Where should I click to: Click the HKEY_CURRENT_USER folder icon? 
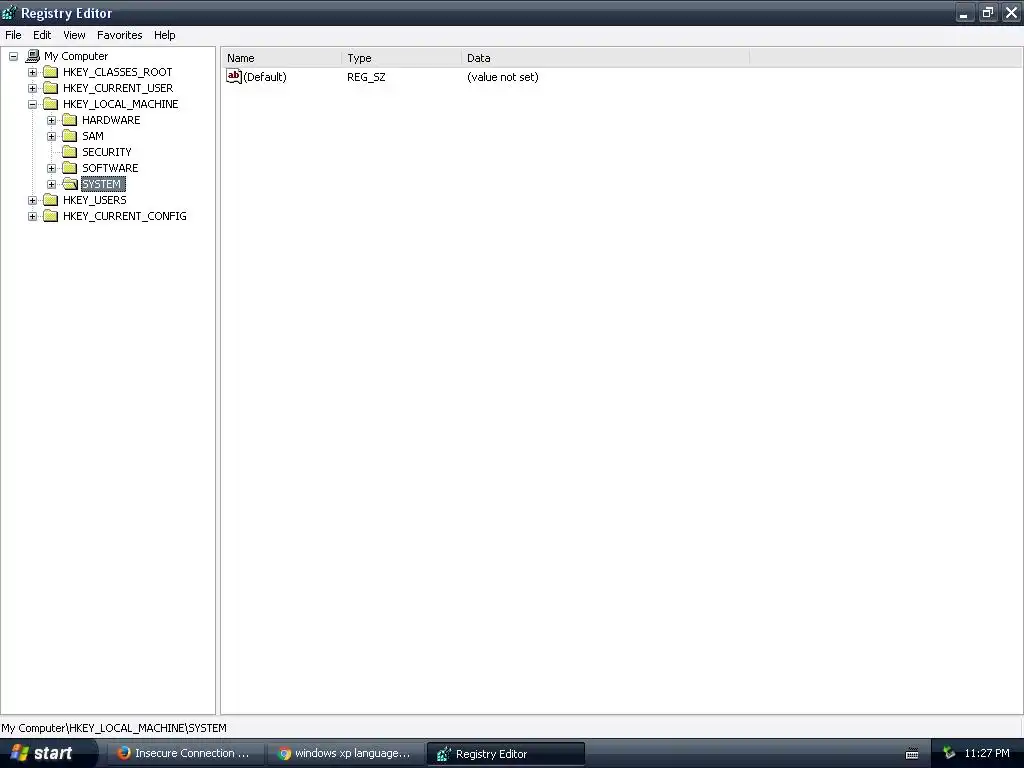point(50,88)
